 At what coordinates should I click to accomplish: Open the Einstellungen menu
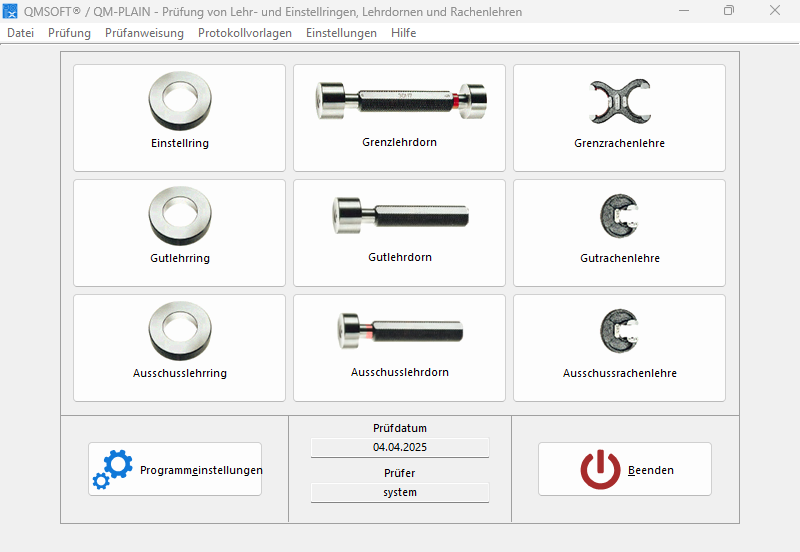tap(341, 33)
